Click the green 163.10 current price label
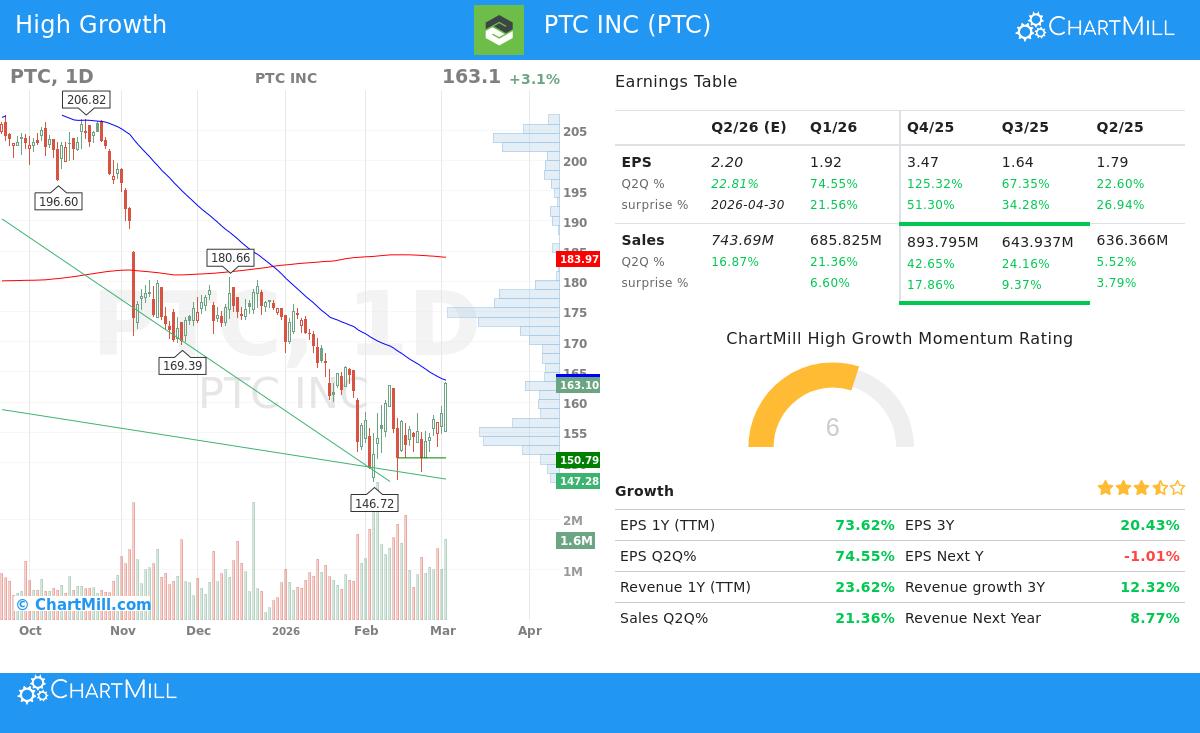The width and height of the screenshot is (1200, 733). (x=578, y=384)
